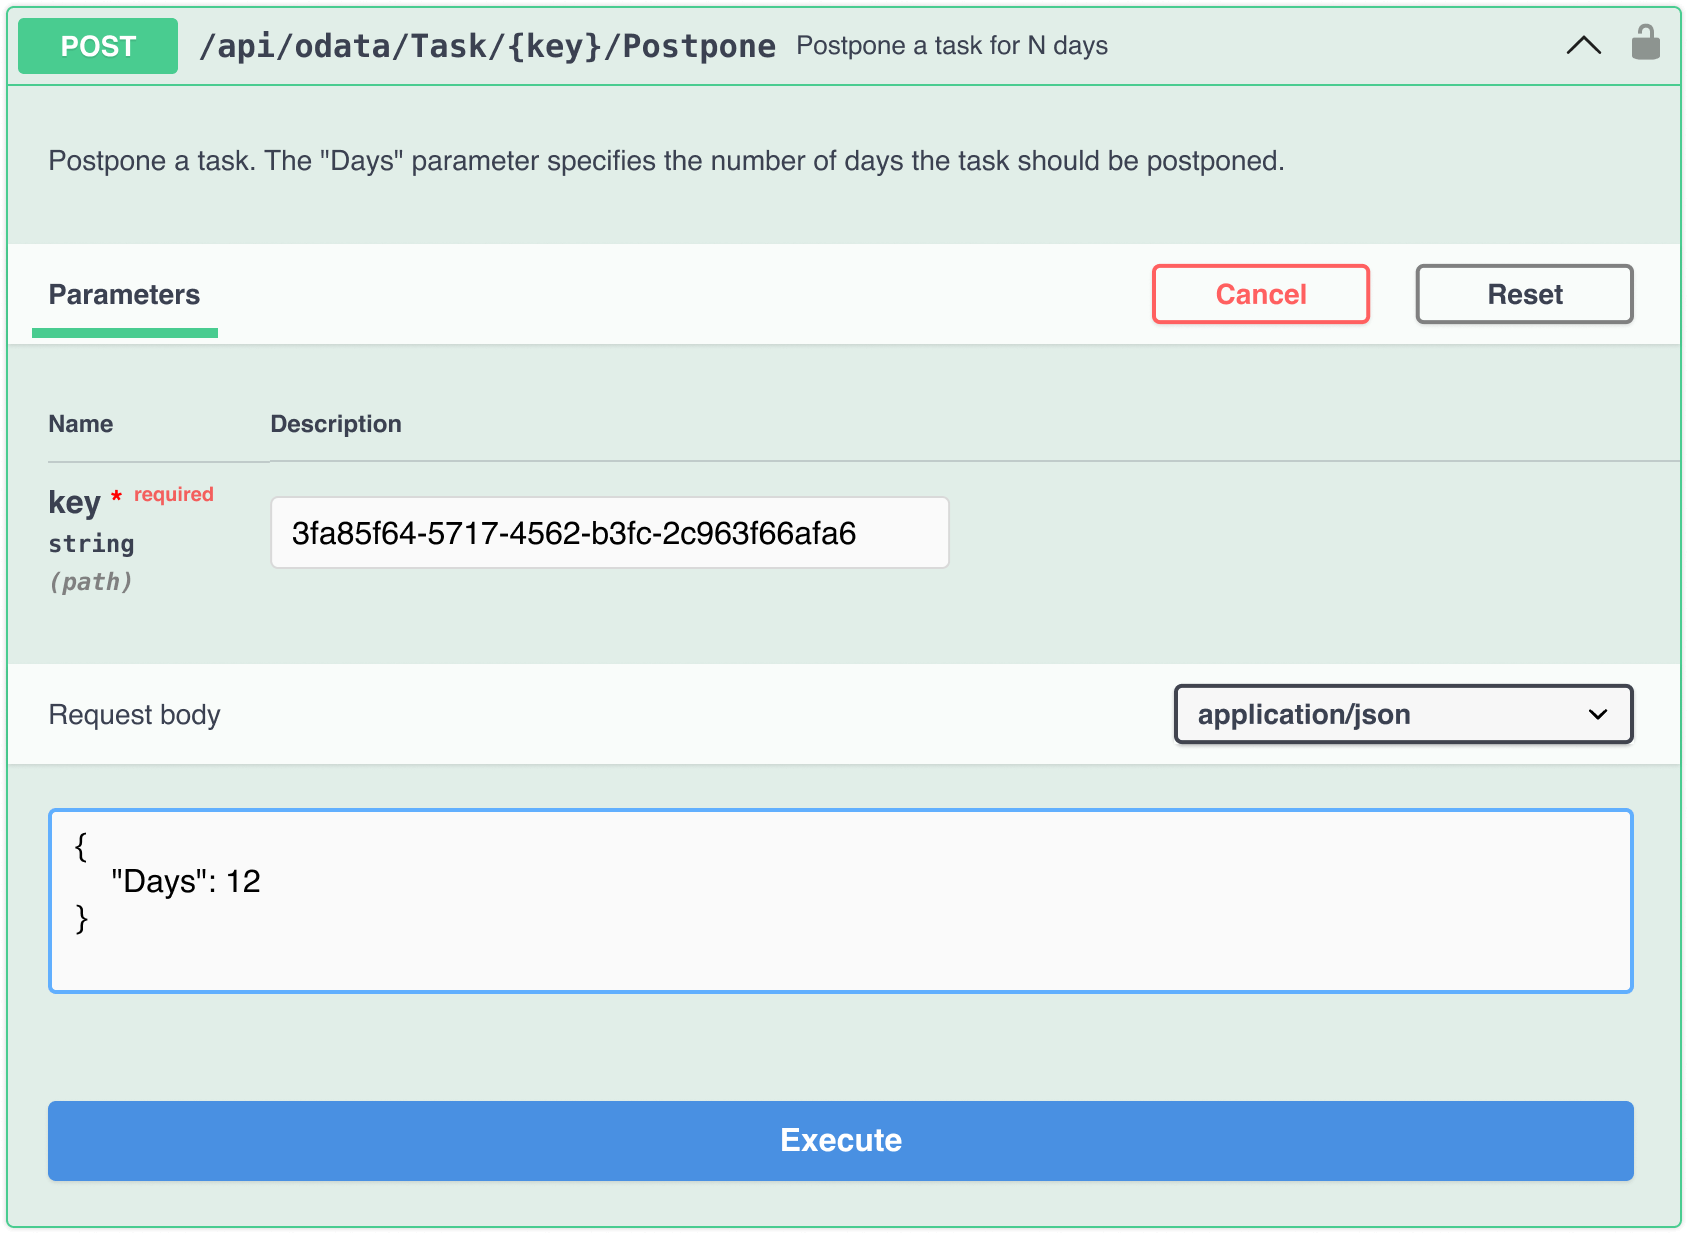Click the operation description text about Days parameter
Viewport: 1688px width, 1234px height.
pyautogui.click(x=665, y=160)
